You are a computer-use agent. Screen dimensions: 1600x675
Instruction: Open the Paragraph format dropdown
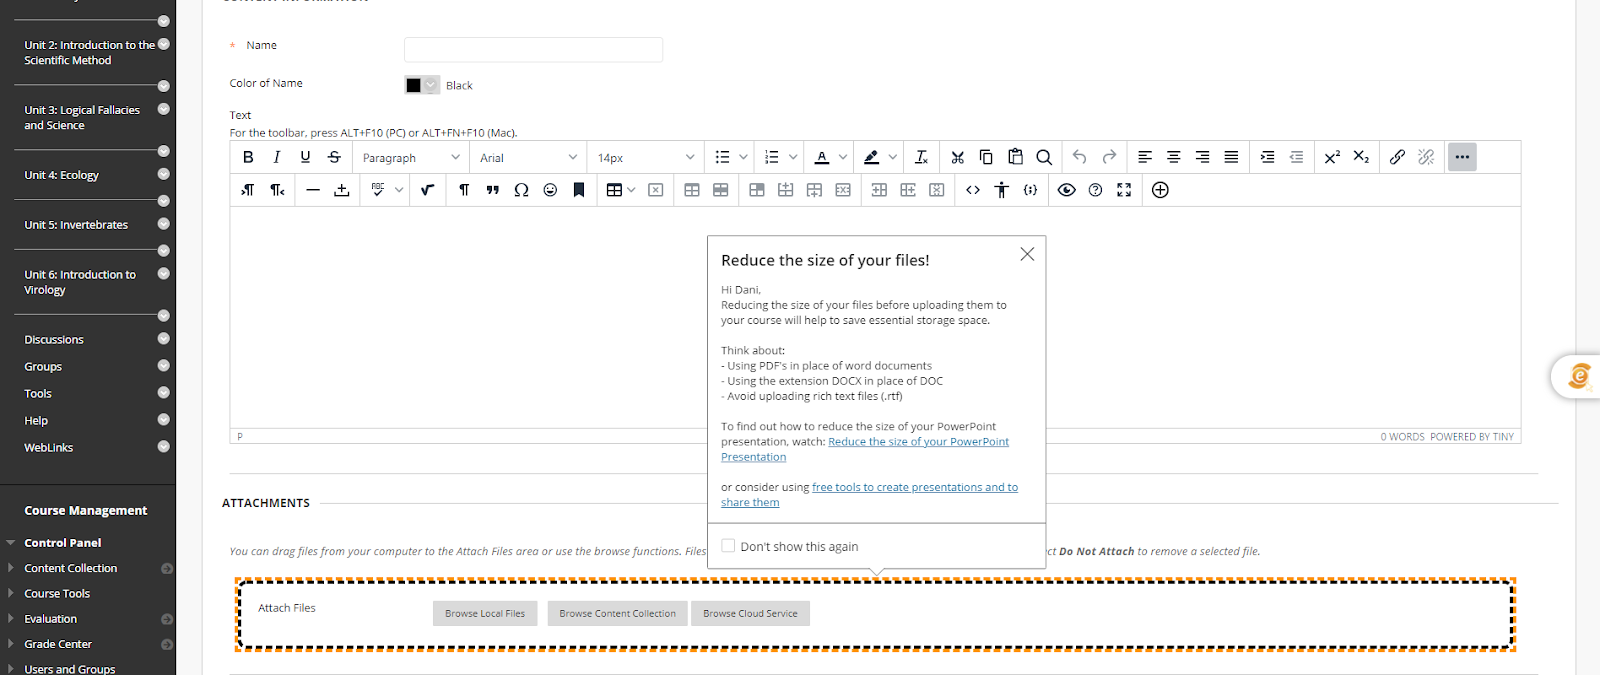click(x=411, y=157)
